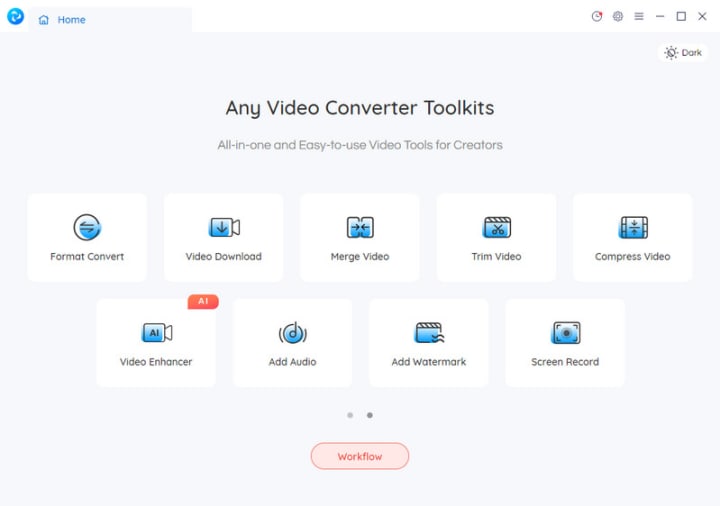Open the Trim Video scissors tool
Image resolution: width=720 pixels, height=506 pixels.
496,237
